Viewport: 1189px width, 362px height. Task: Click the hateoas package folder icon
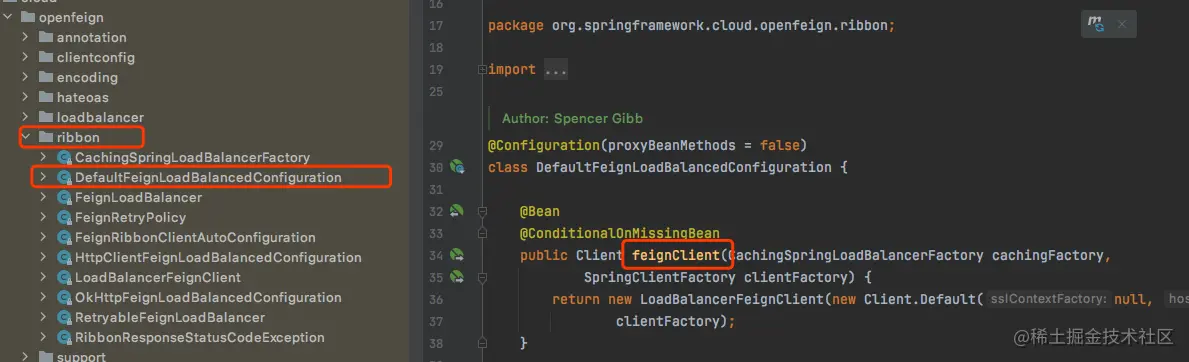pyautogui.click(x=45, y=97)
